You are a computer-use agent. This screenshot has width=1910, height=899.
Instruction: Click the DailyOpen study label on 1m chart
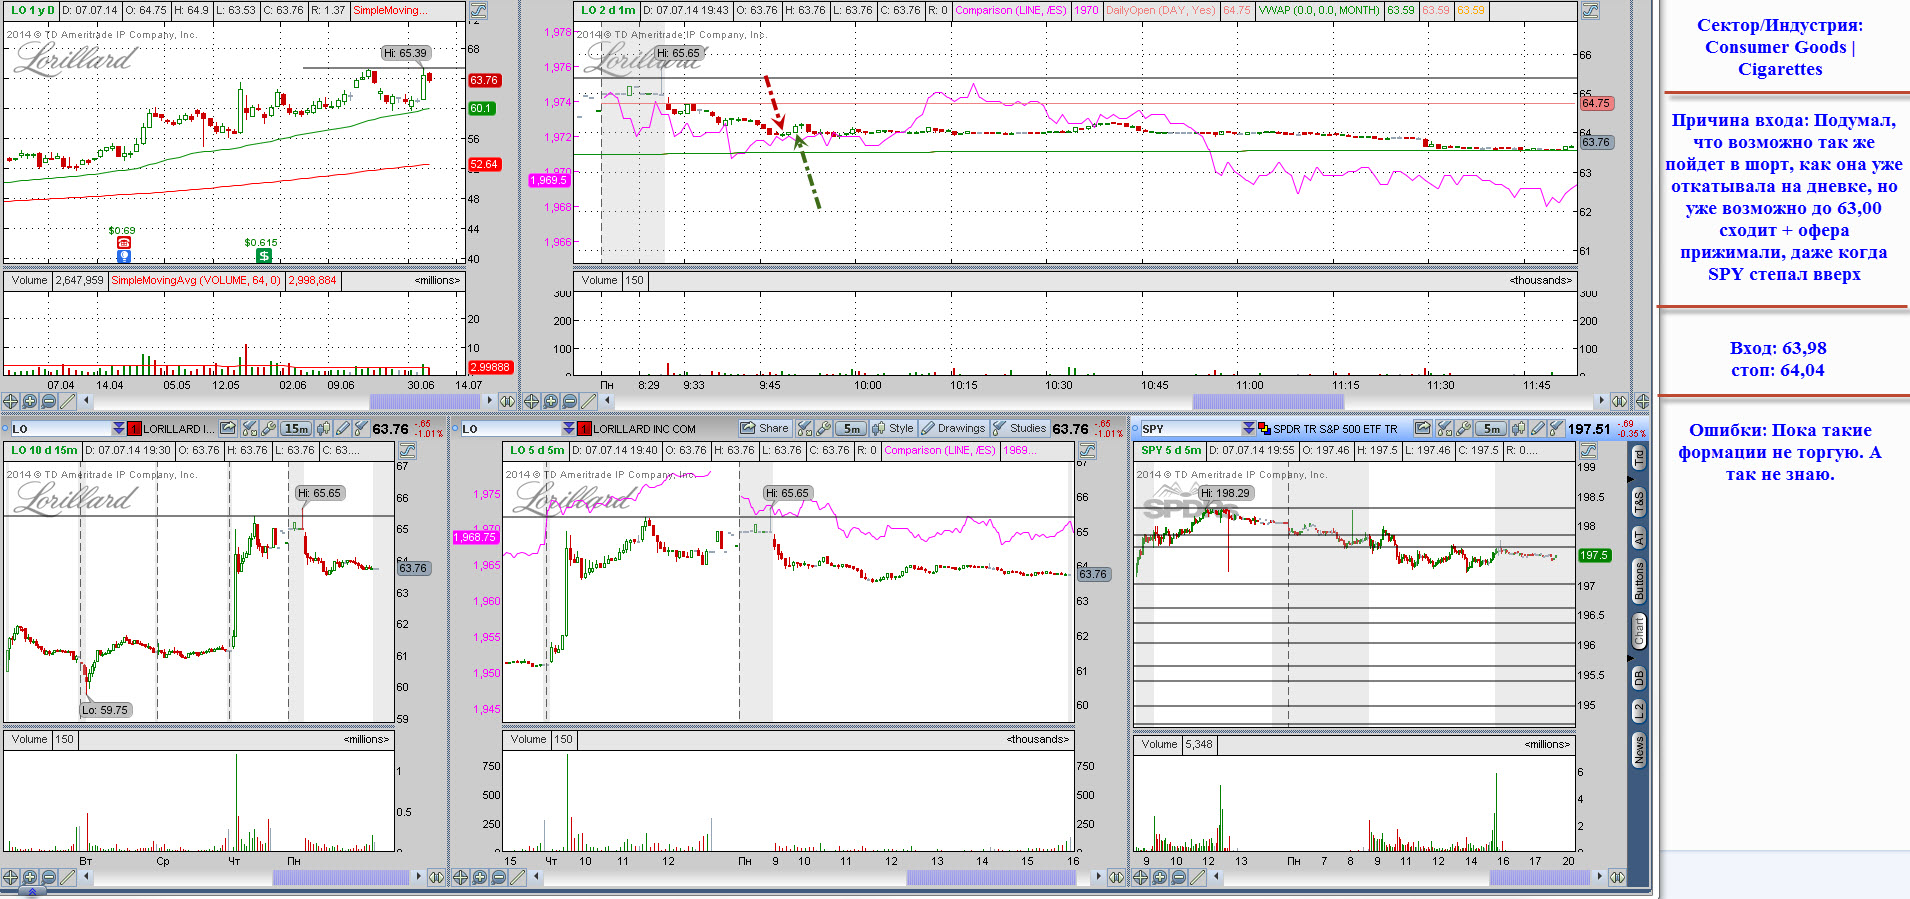point(1161,10)
